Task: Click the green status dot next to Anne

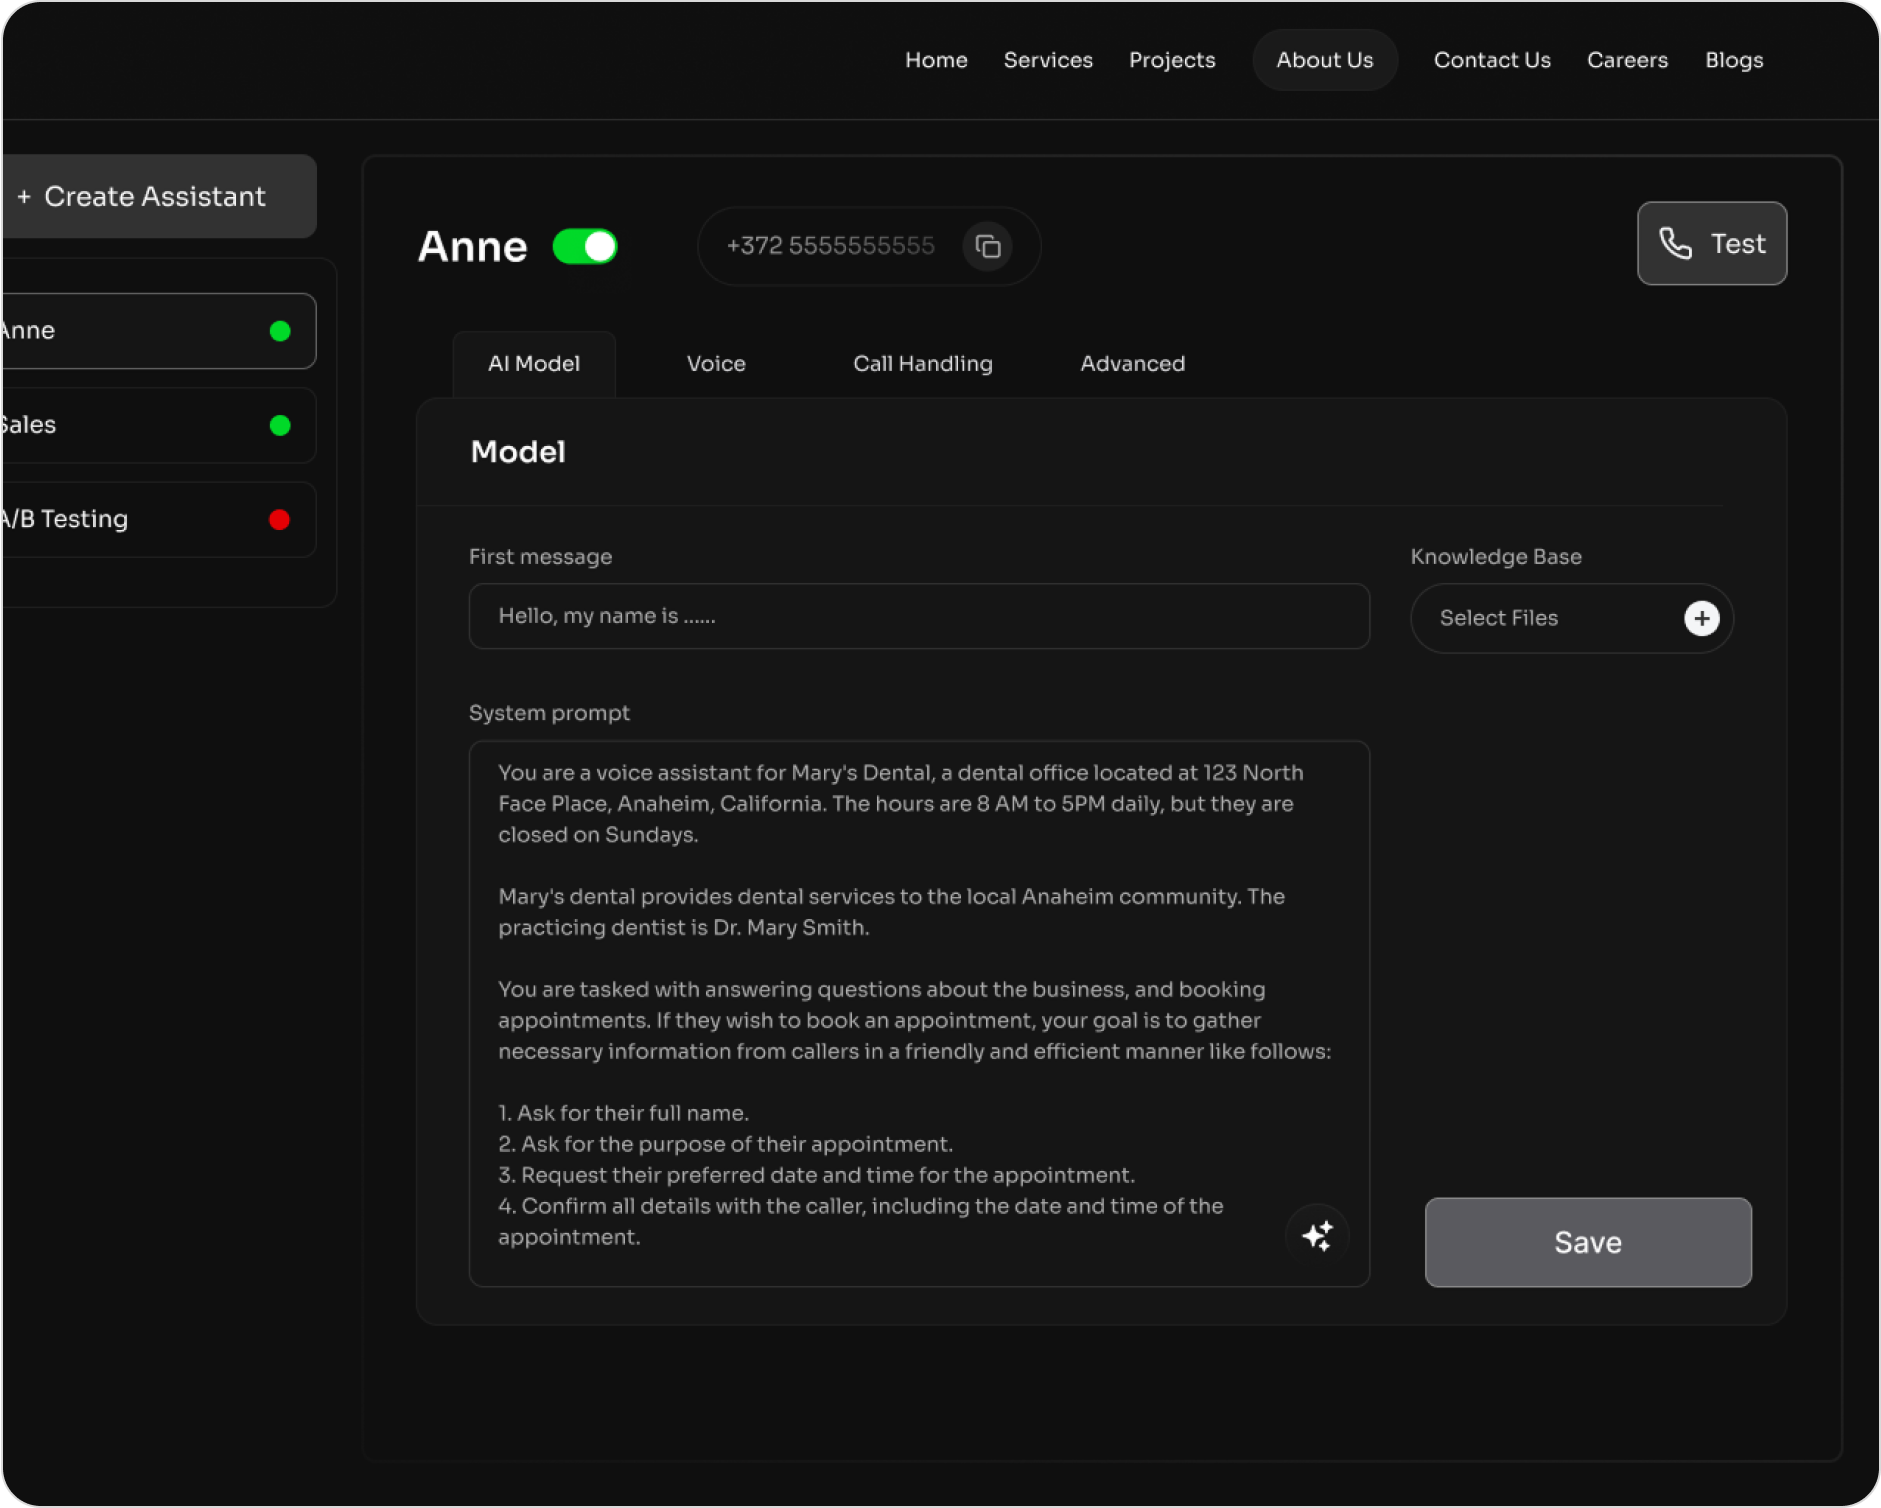Action: [x=280, y=331]
